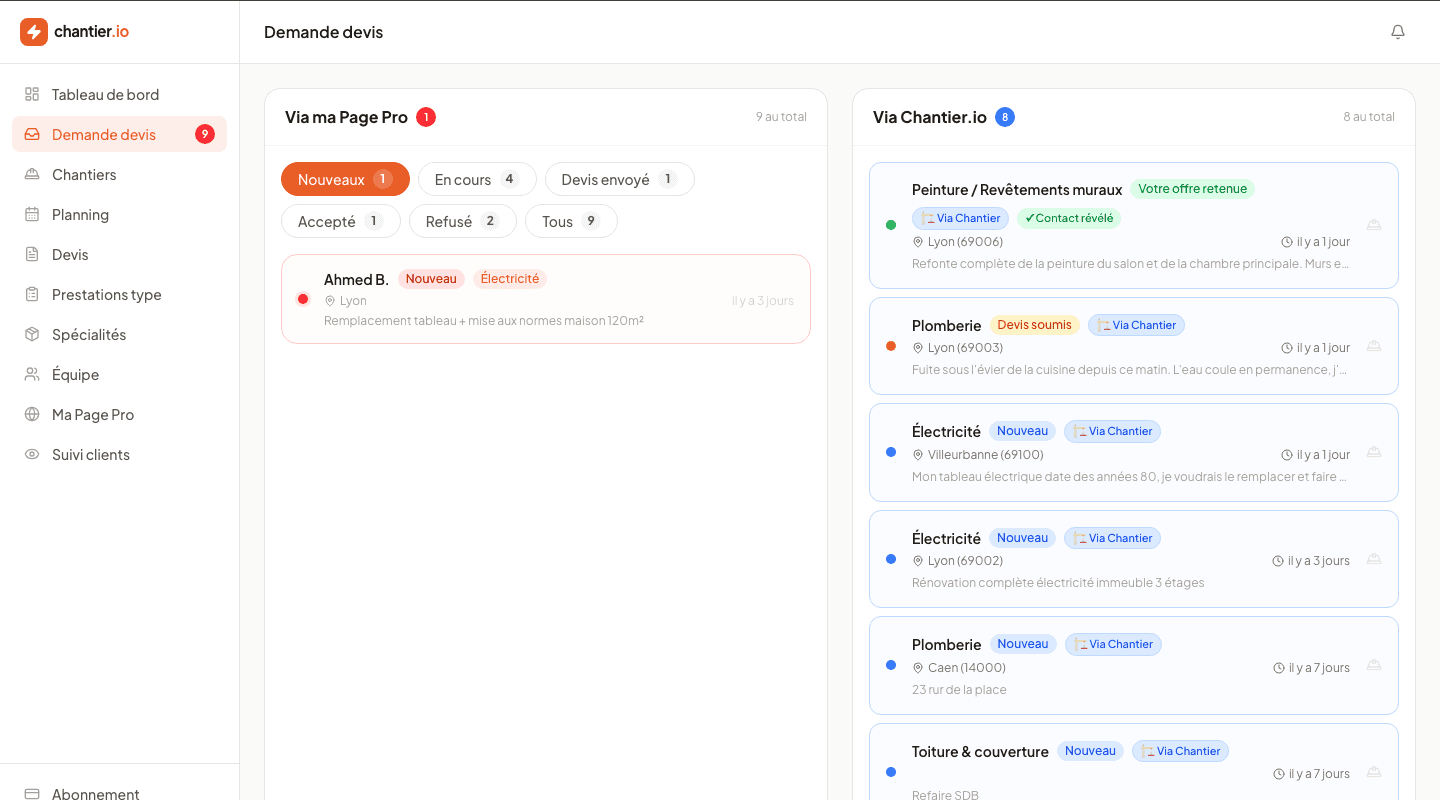Click the Abonnement card icon
This screenshot has height=800, width=1440.
(32, 793)
